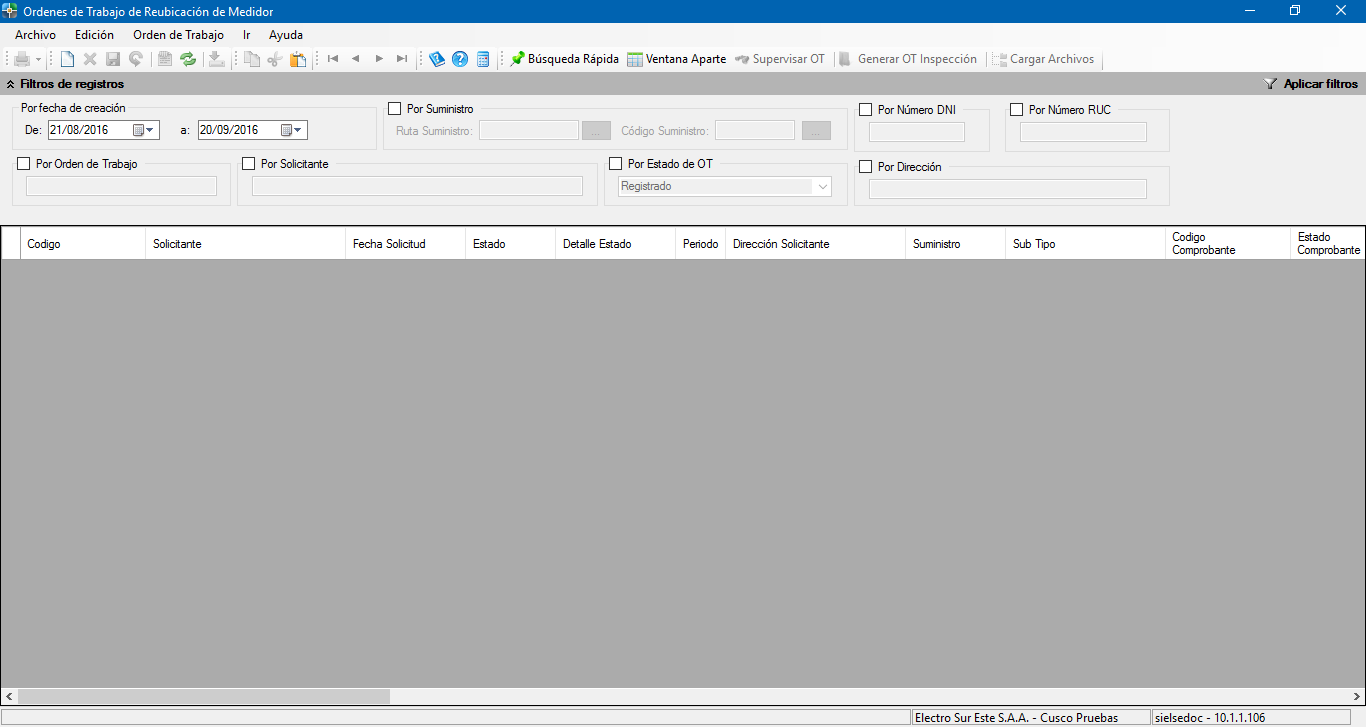Click the blue question mark help icon
1366x727 pixels.
click(x=460, y=60)
